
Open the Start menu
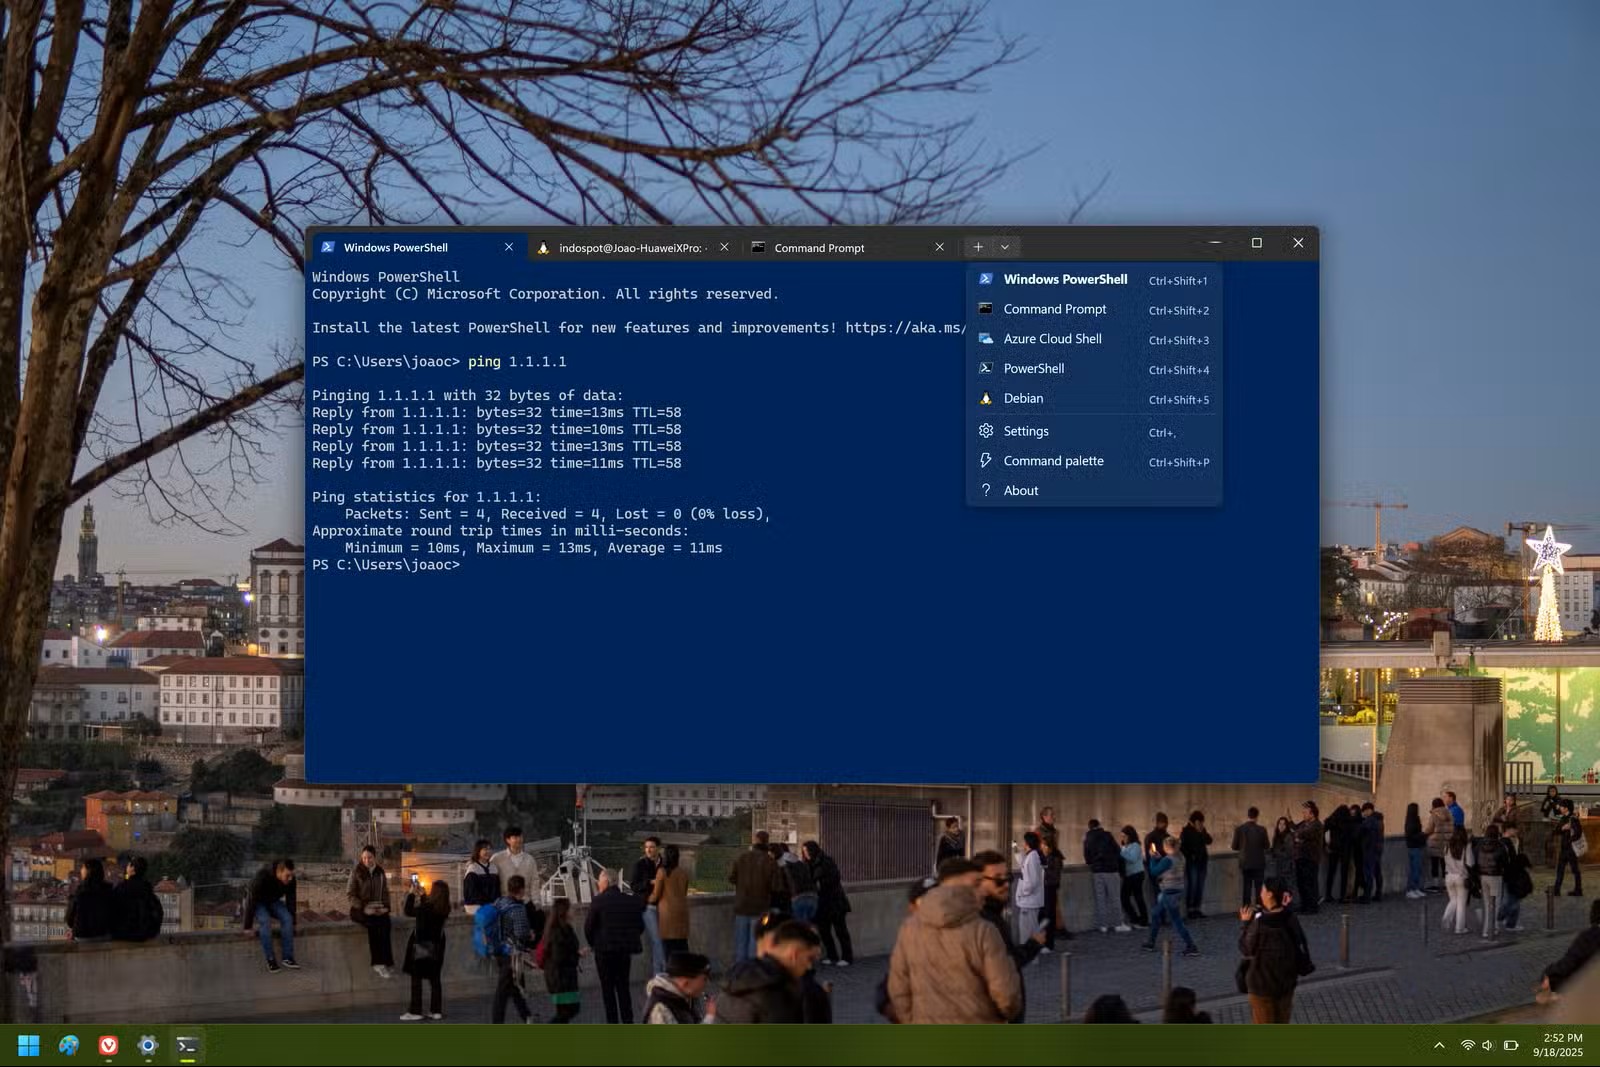tap(28, 1044)
